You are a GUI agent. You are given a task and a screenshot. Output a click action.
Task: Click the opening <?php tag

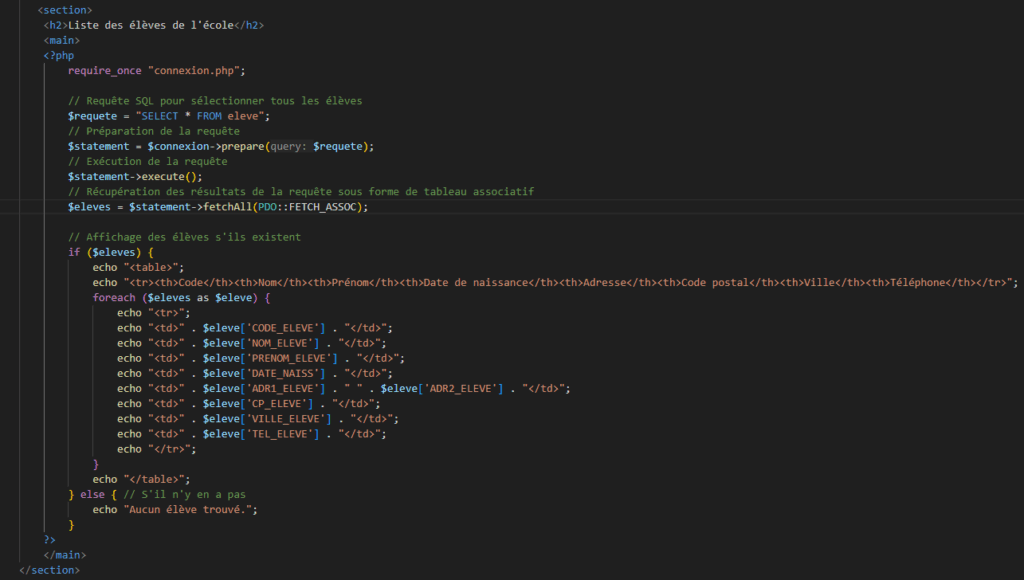click(59, 55)
